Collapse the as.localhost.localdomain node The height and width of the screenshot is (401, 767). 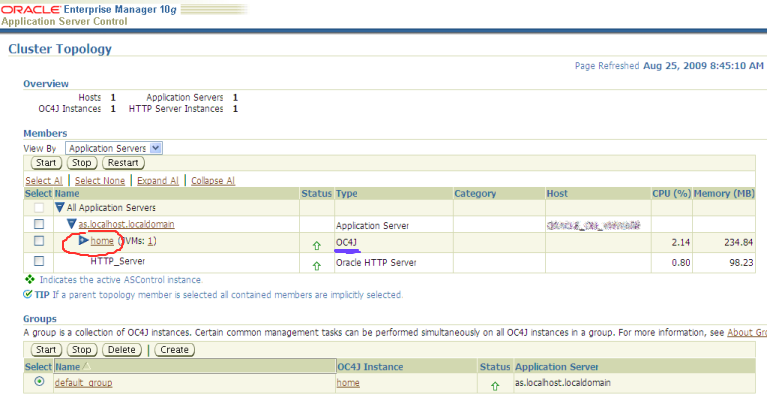[71, 223]
